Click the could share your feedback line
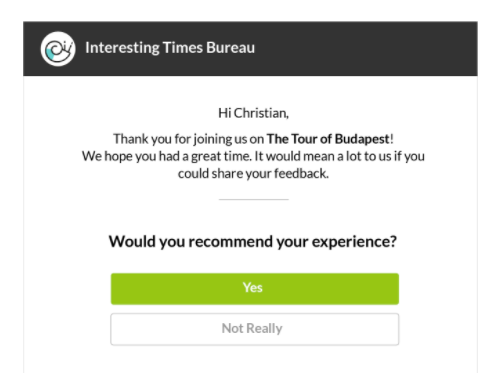Viewport: 493px width, 373px height. click(253, 174)
